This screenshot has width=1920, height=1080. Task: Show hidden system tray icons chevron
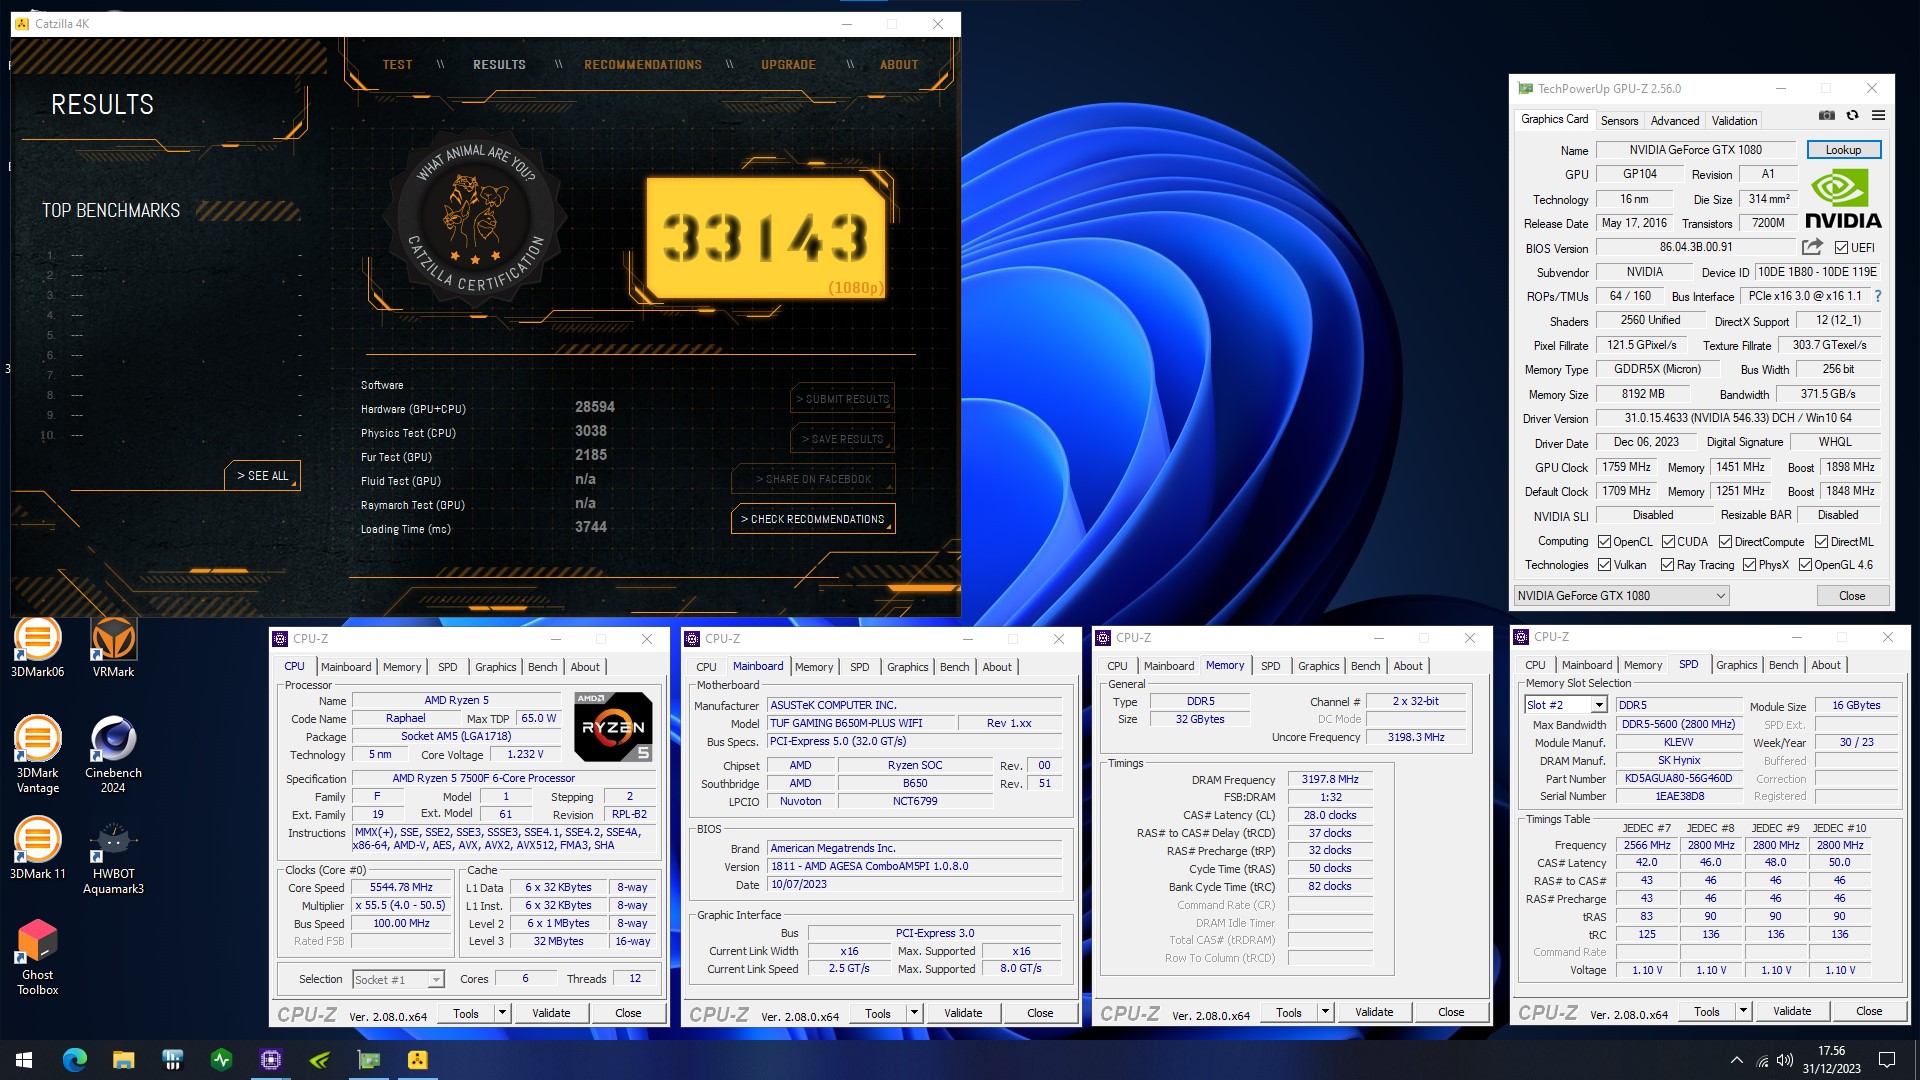tap(1737, 1060)
